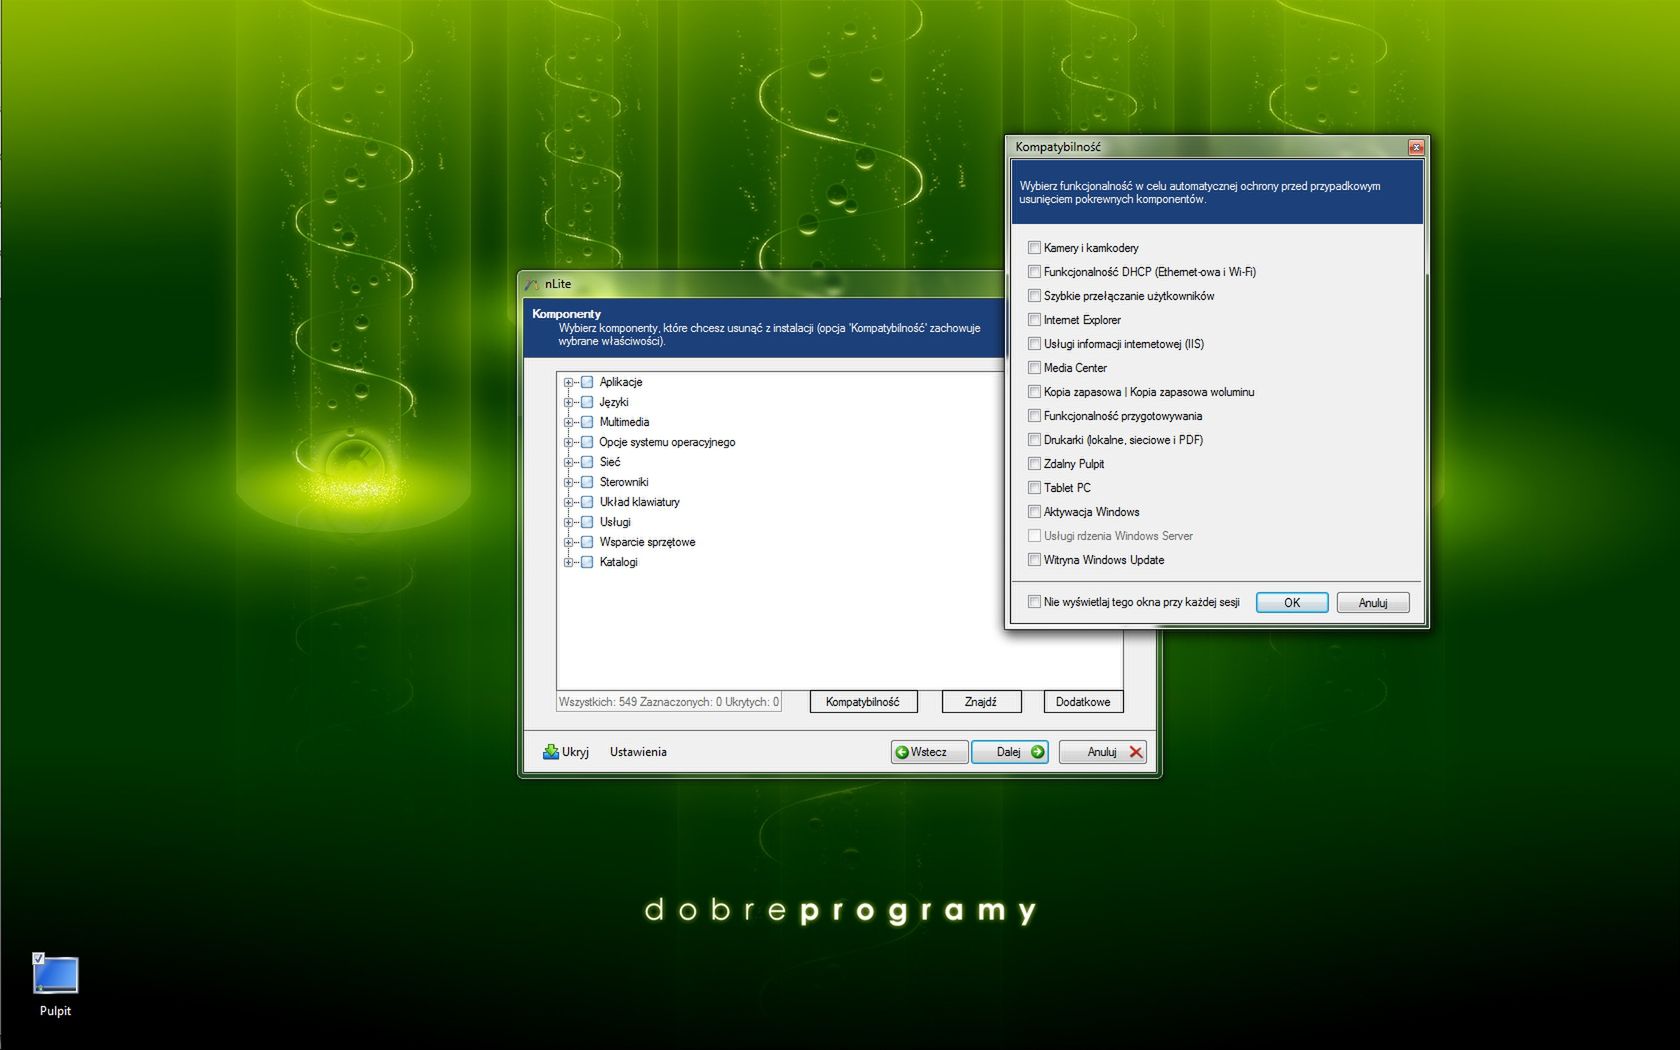Viewport: 1680px width, 1050px height.
Task: Click the Znajdź search button
Action: (x=981, y=702)
